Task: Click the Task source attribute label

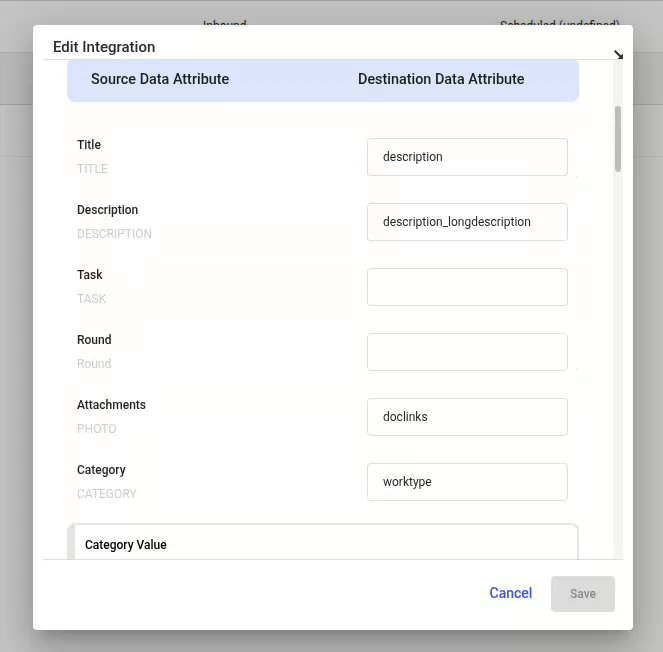Action: (x=90, y=275)
